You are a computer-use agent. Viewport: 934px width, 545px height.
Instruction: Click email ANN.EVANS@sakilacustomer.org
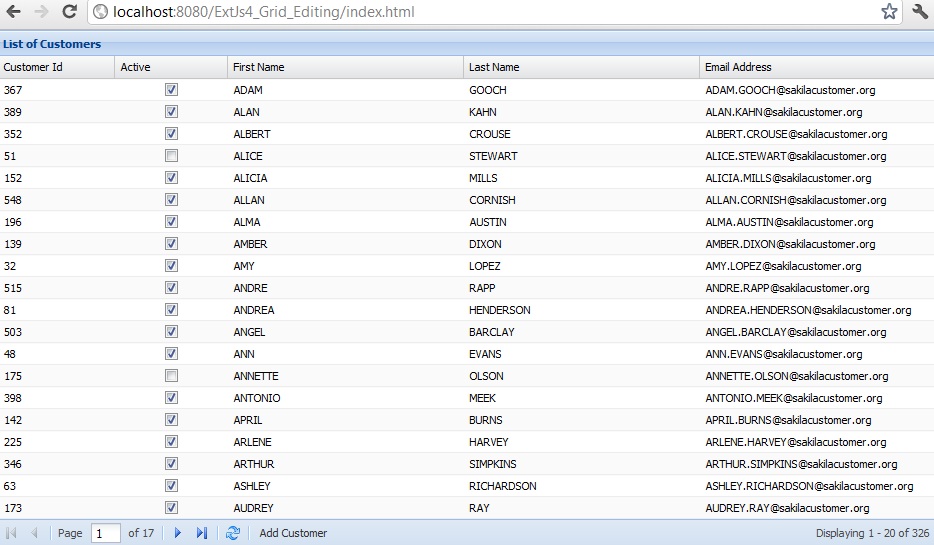[x=784, y=354]
